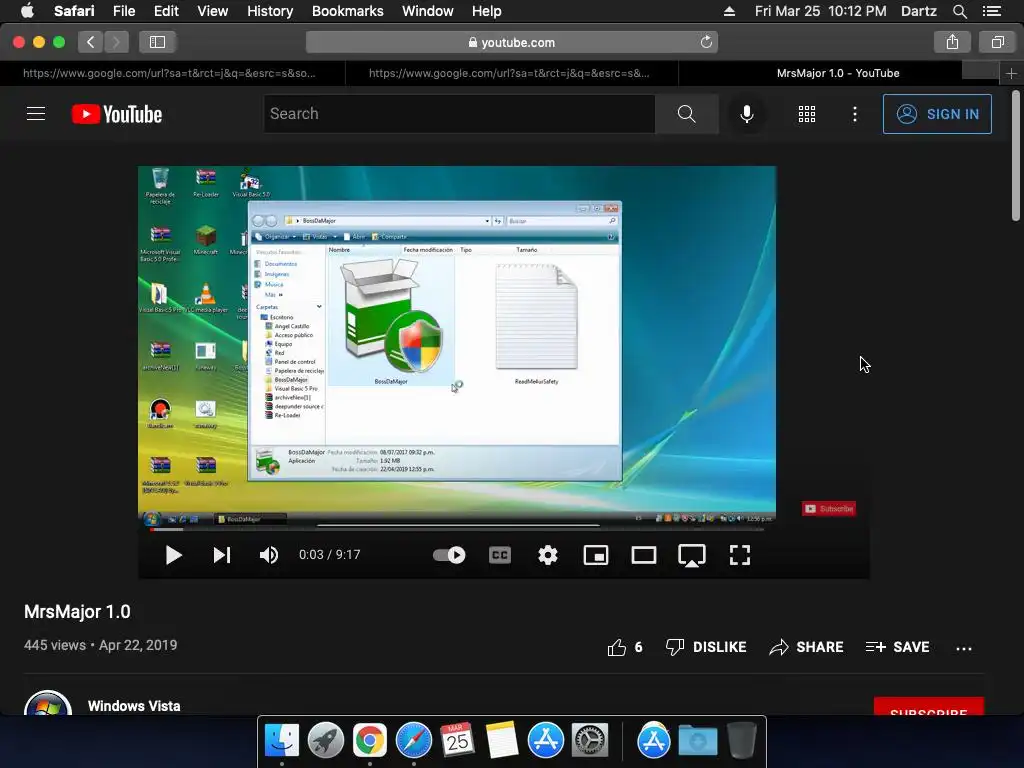
Task: Open the Dartz user menu
Action: pyautogui.click(x=918, y=11)
